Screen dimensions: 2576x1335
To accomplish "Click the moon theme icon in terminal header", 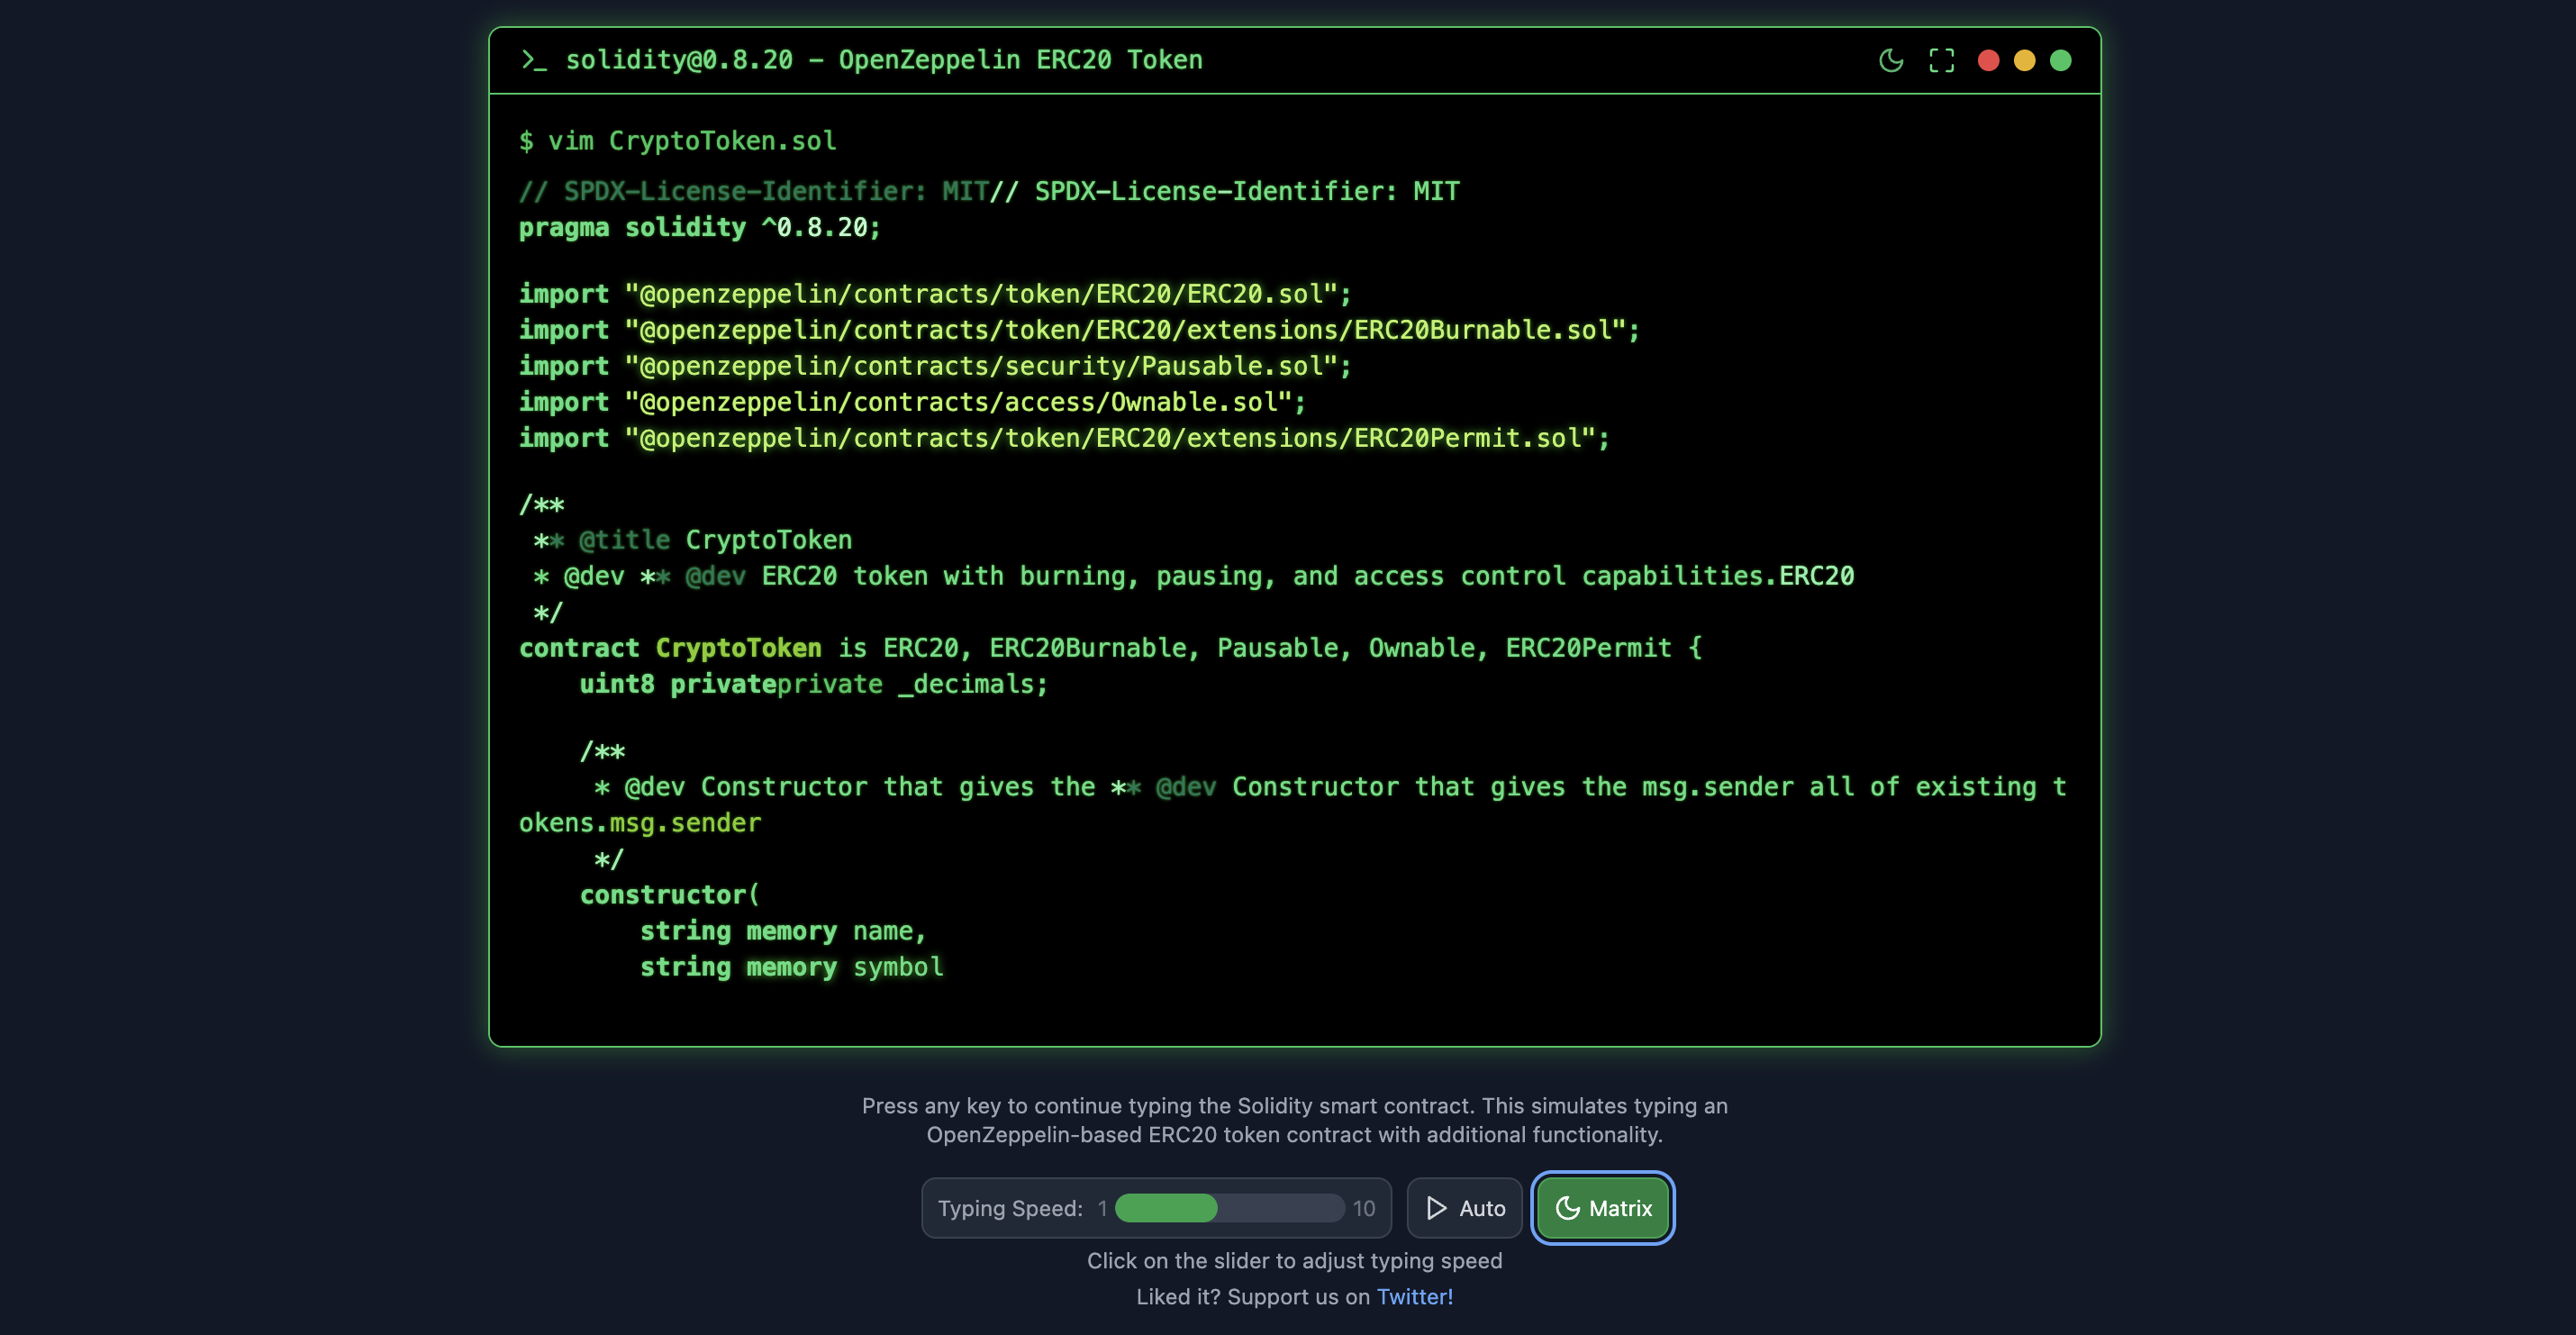I will pos(1891,60).
